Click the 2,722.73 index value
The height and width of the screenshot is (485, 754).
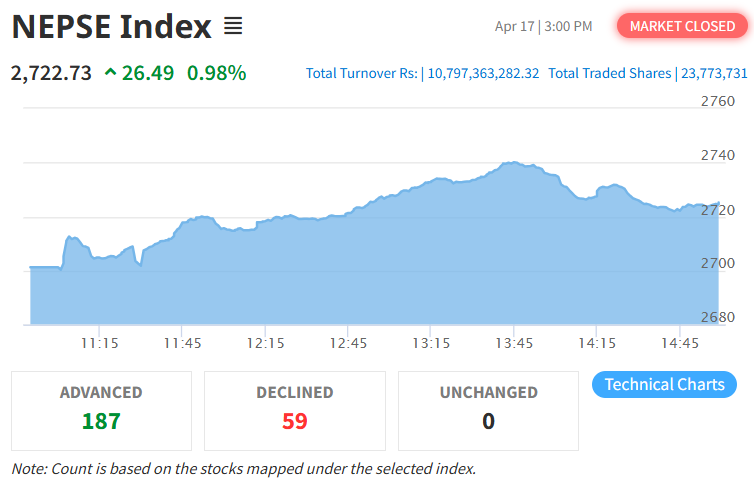tap(52, 73)
